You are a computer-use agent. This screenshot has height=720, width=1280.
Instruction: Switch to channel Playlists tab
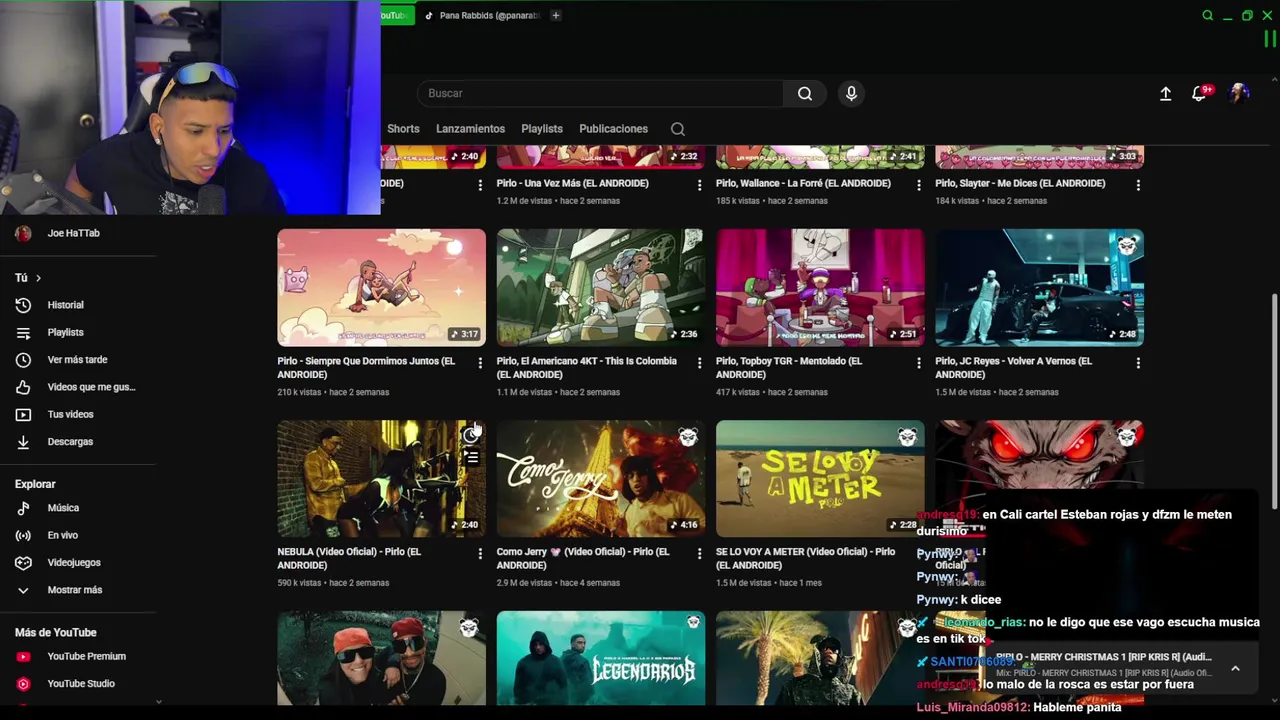pyautogui.click(x=542, y=129)
